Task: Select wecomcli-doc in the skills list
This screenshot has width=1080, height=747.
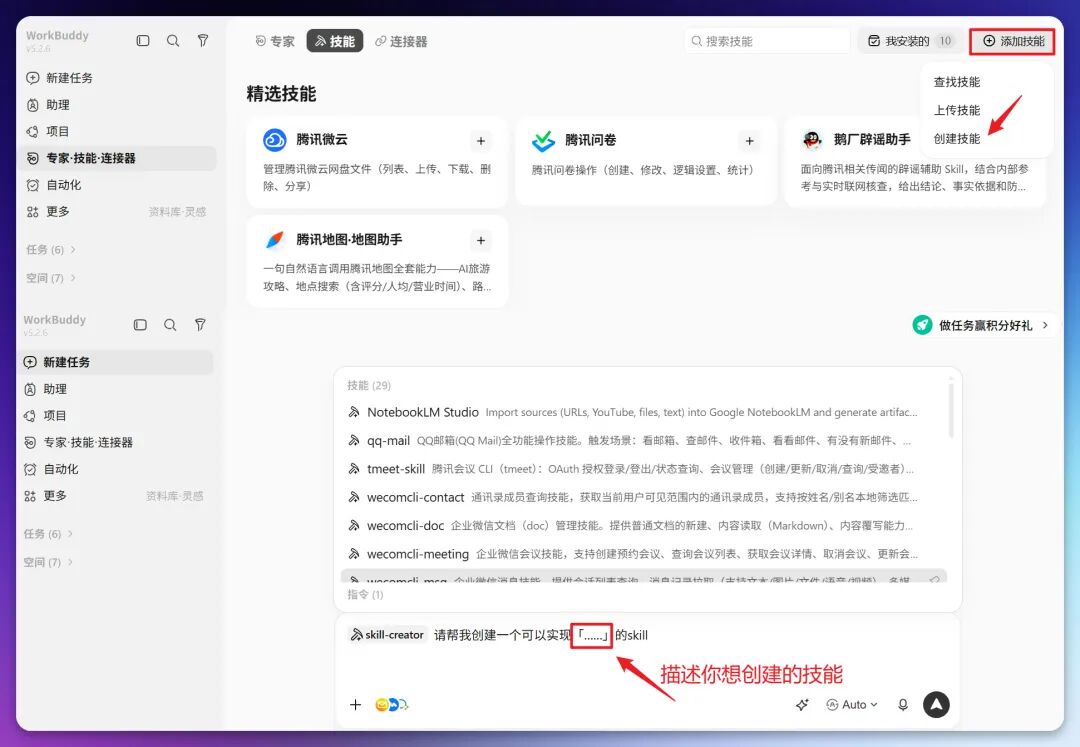Action: pos(644,525)
